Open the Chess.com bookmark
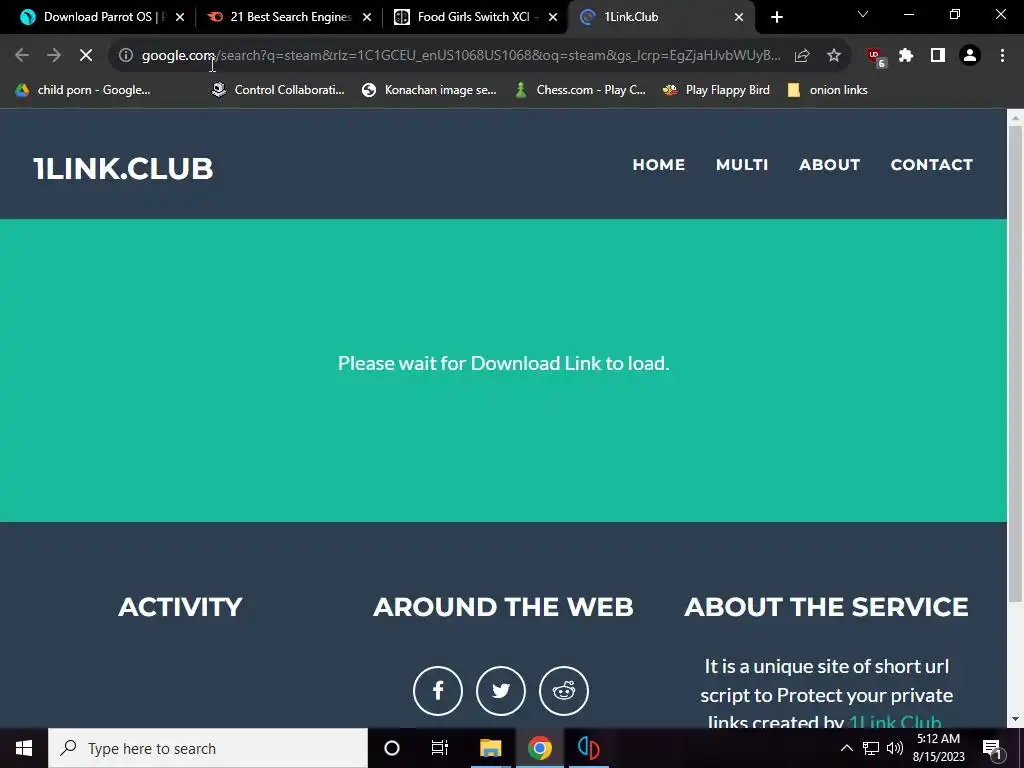 581,90
